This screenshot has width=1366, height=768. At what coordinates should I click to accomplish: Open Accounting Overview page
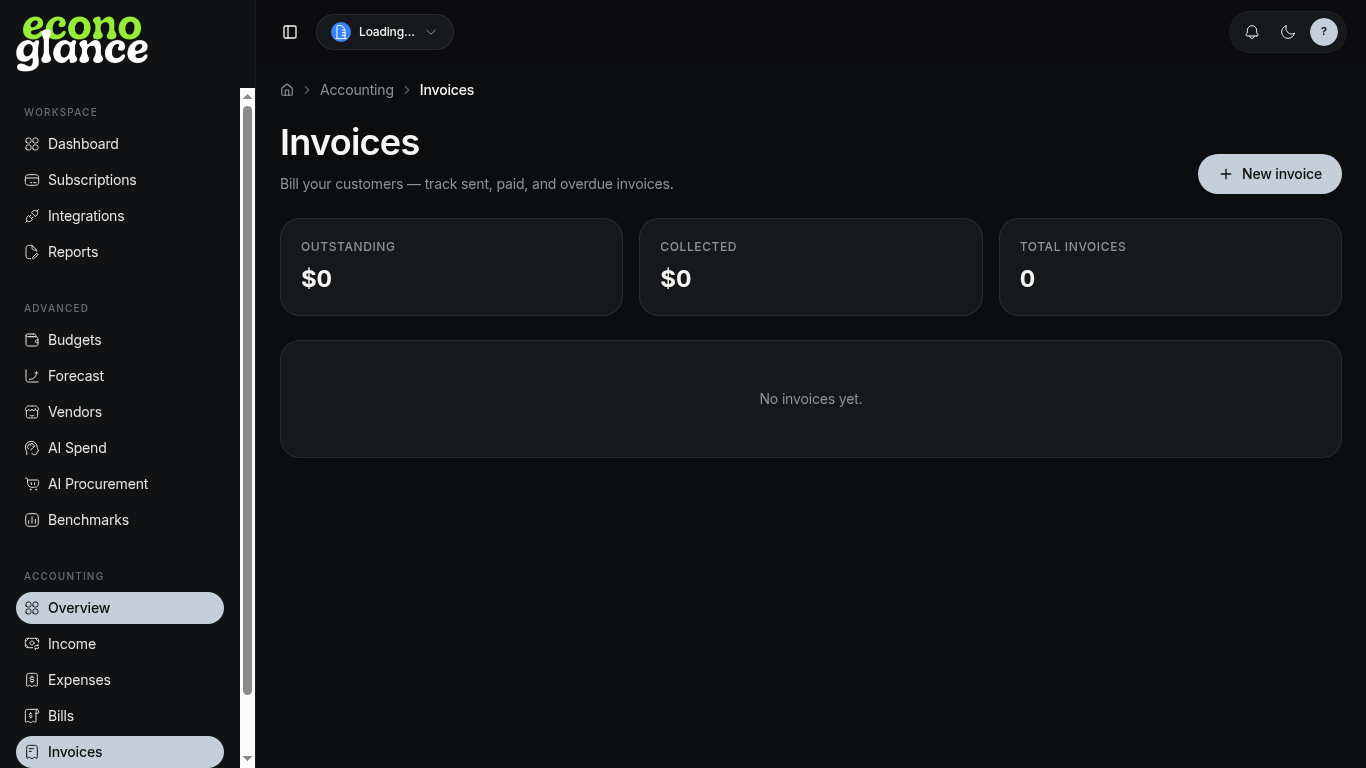point(120,608)
